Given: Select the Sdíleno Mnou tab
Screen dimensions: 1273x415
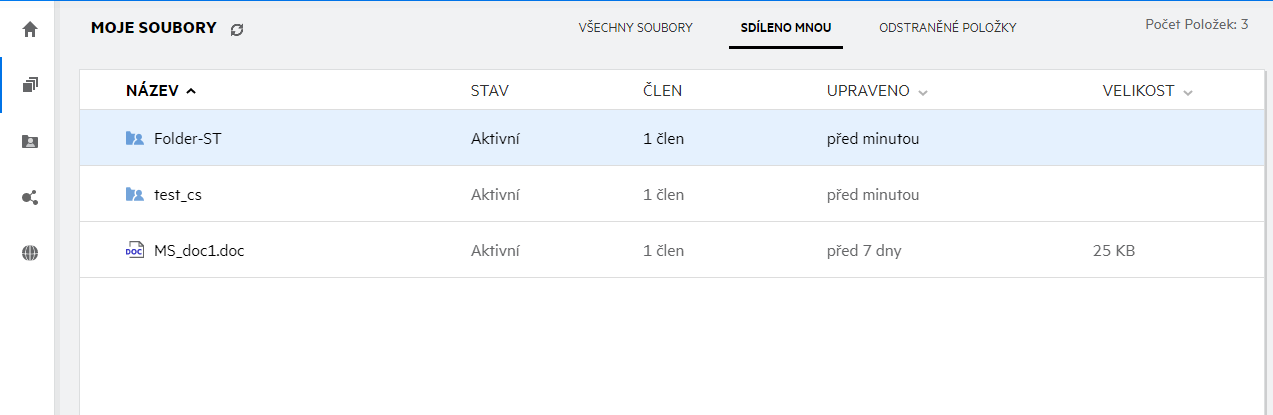Looking at the screenshot, I should coord(786,28).
